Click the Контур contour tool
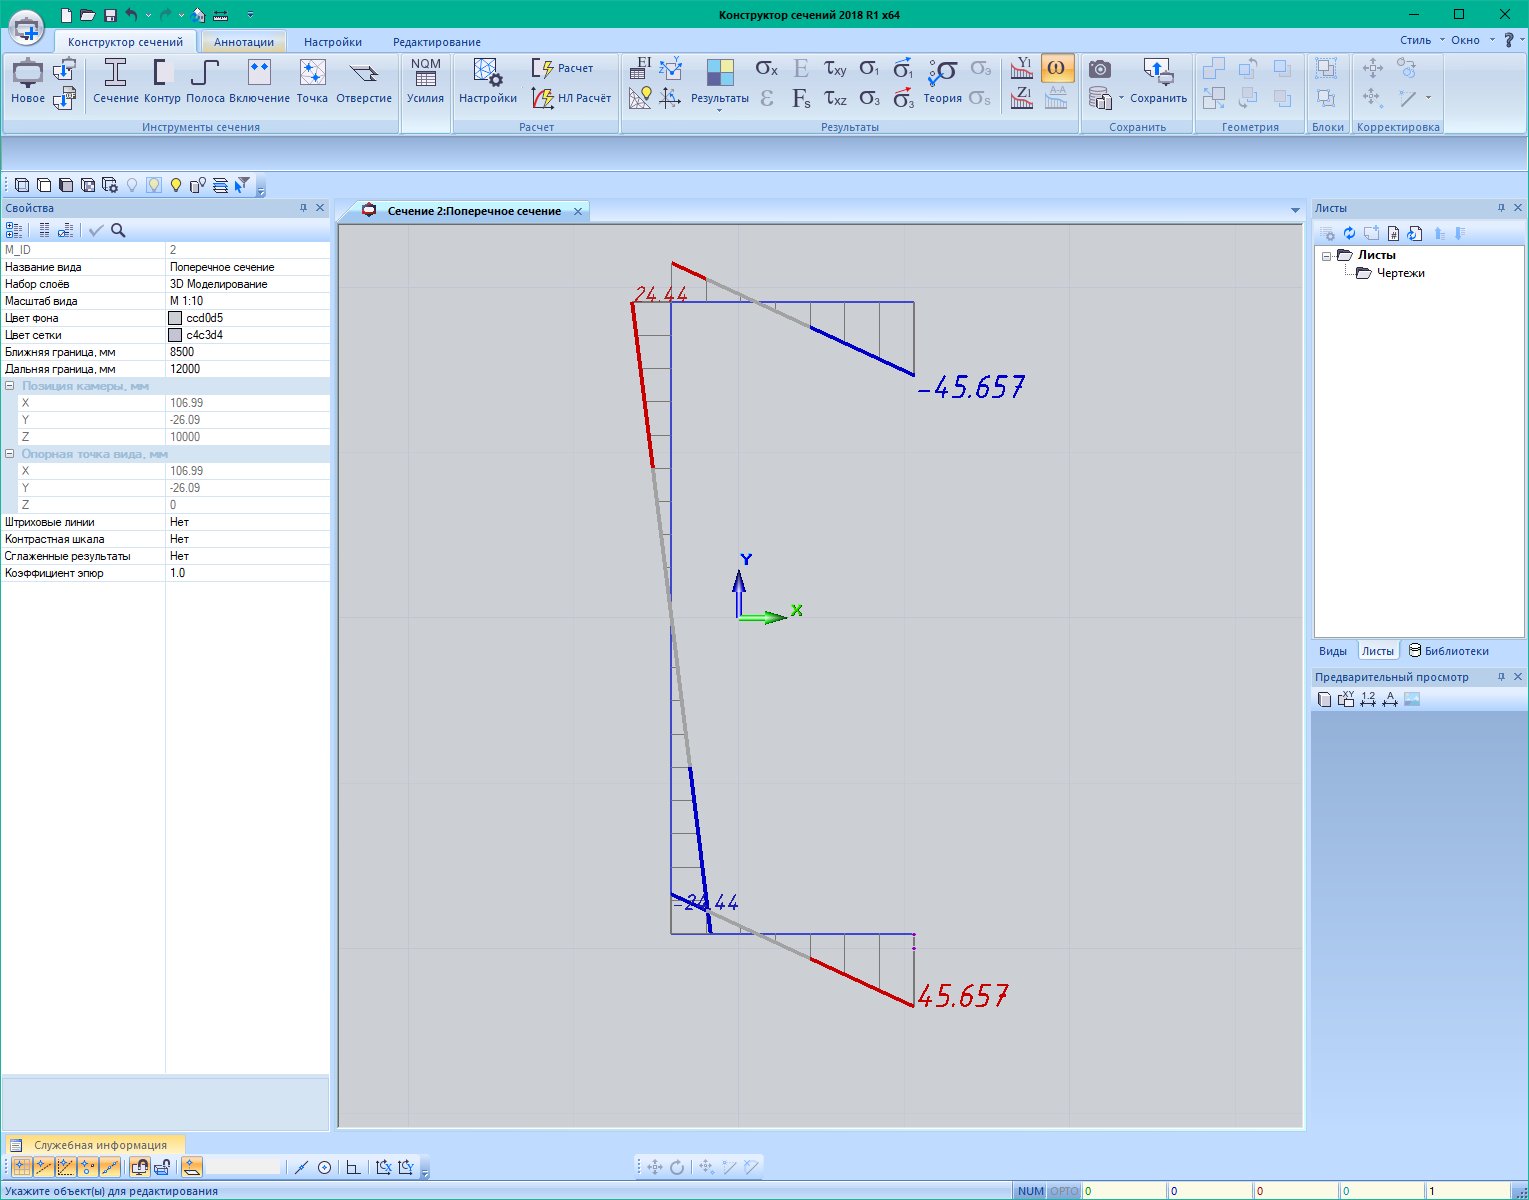The image size is (1529, 1200). tap(162, 81)
